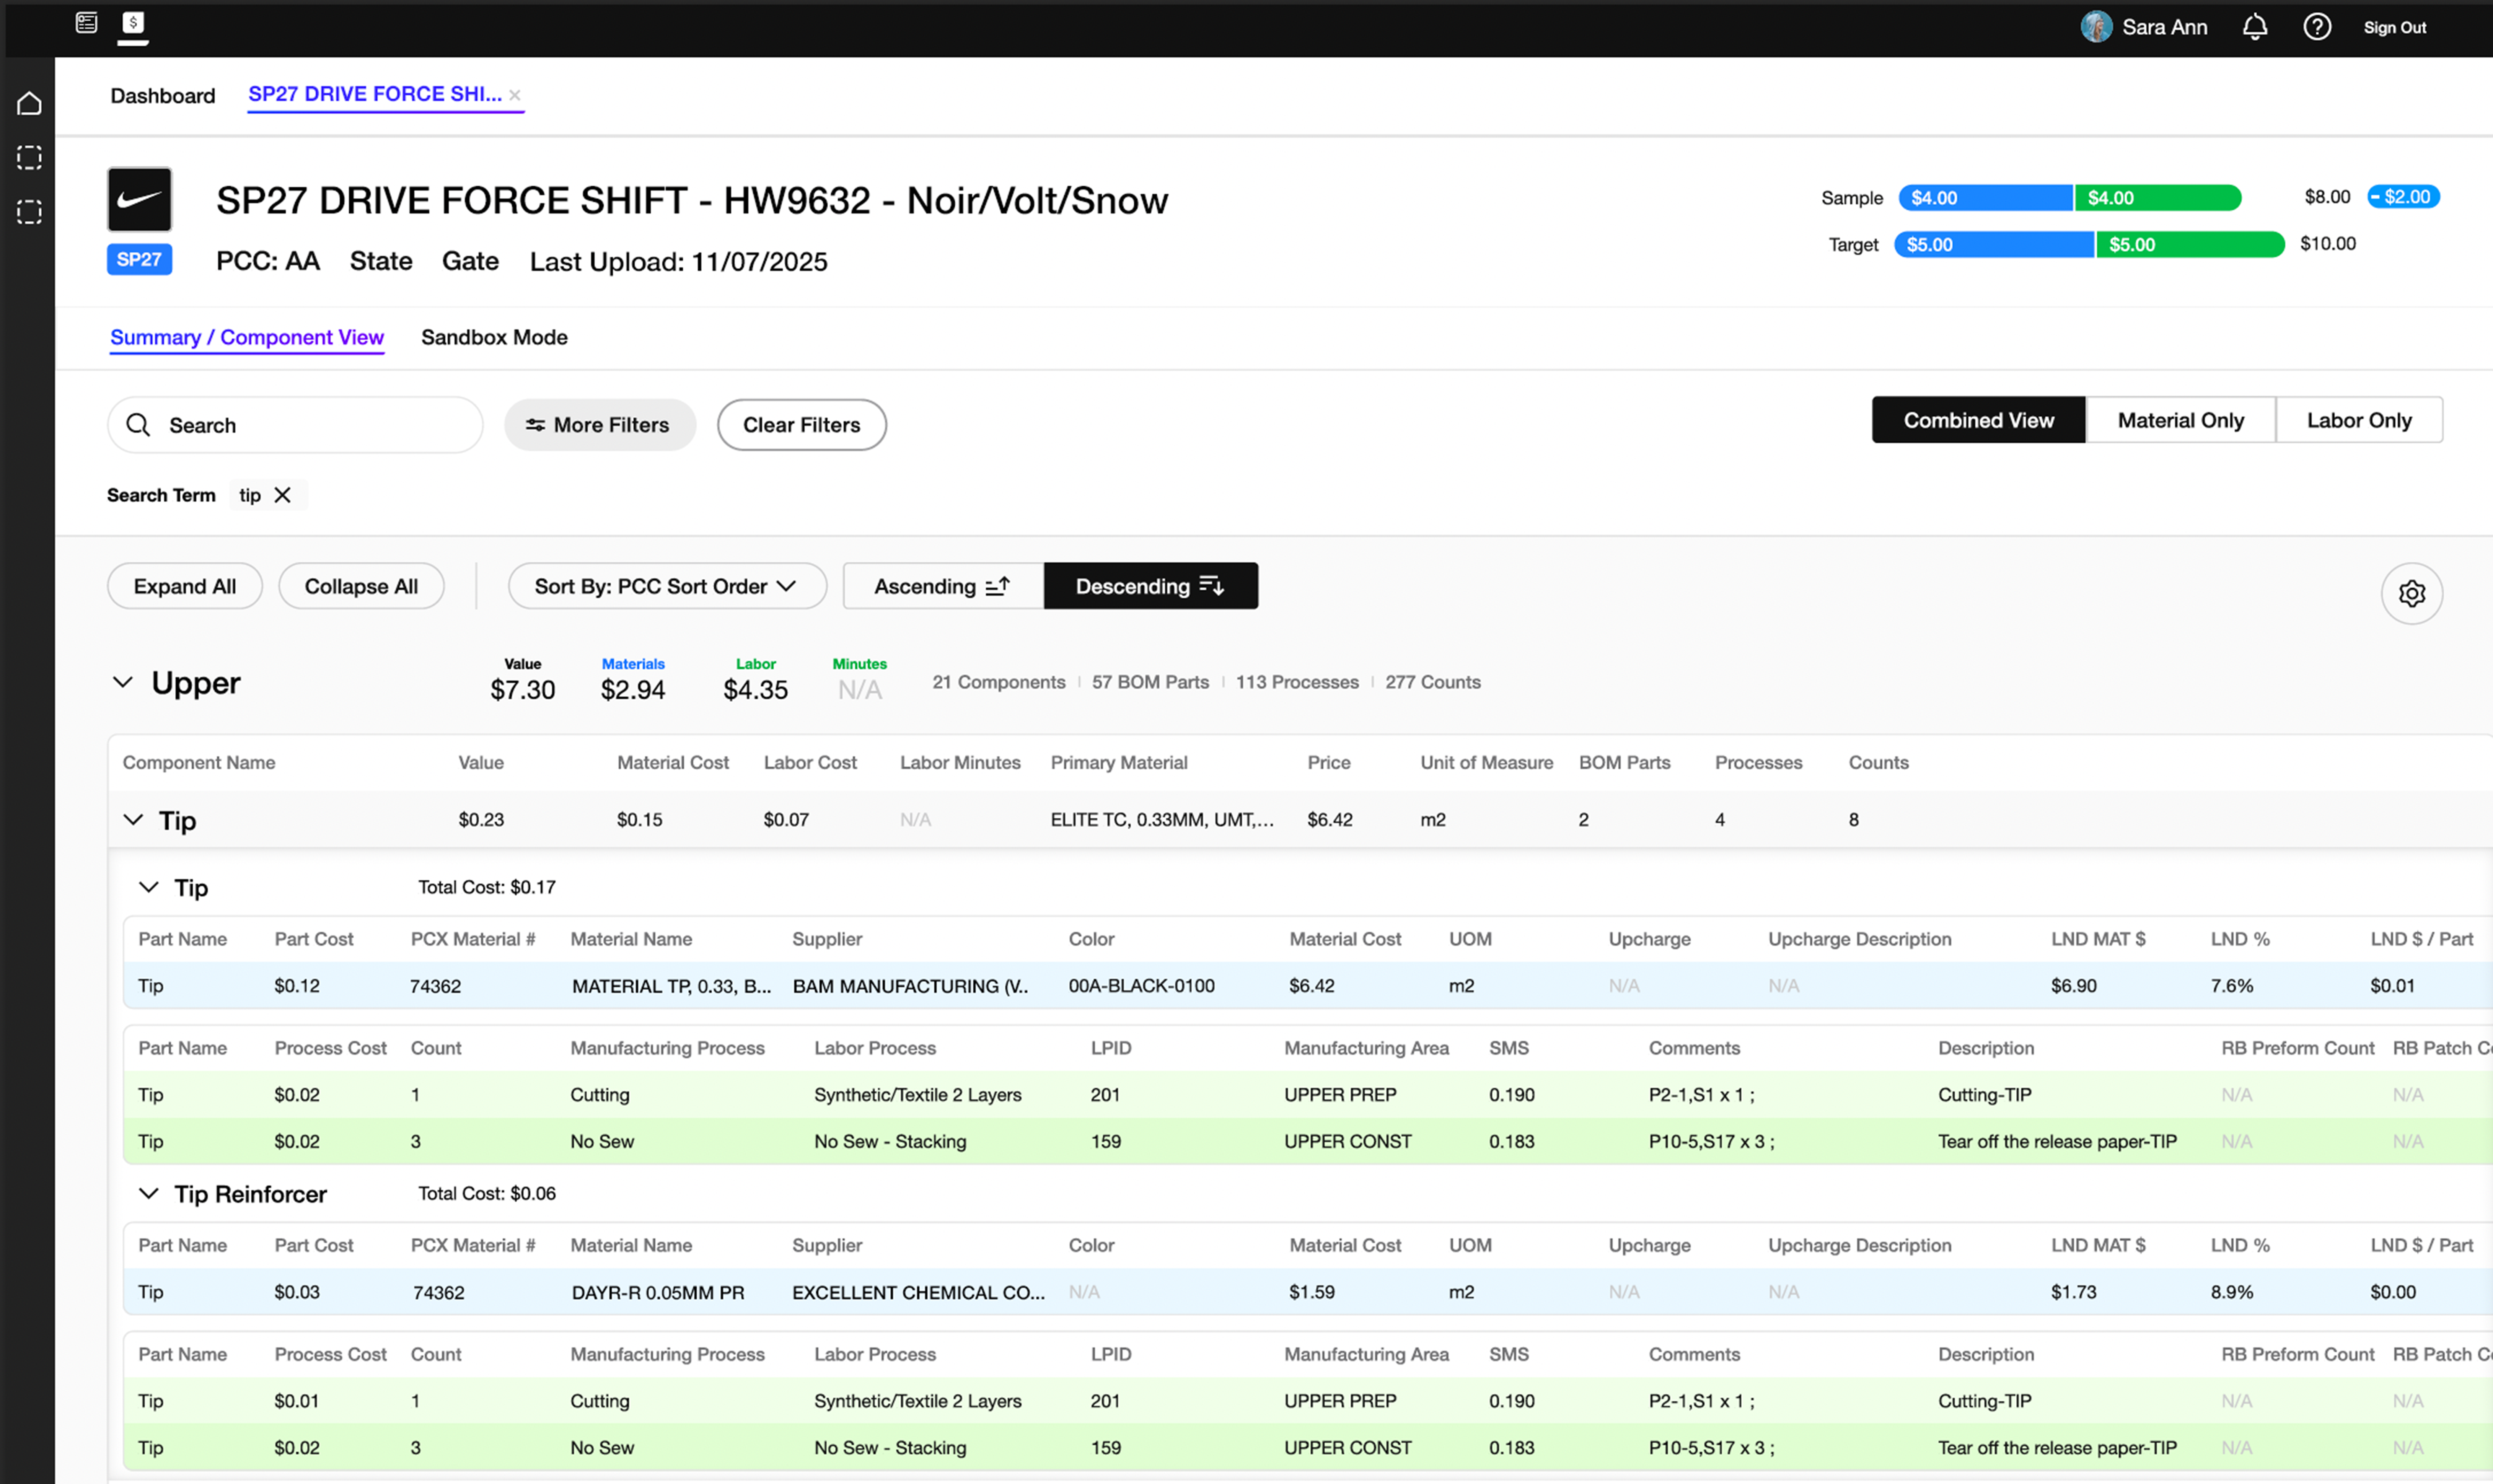Open table settings via the gear icon
The height and width of the screenshot is (1484, 2493).
point(2411,593)
